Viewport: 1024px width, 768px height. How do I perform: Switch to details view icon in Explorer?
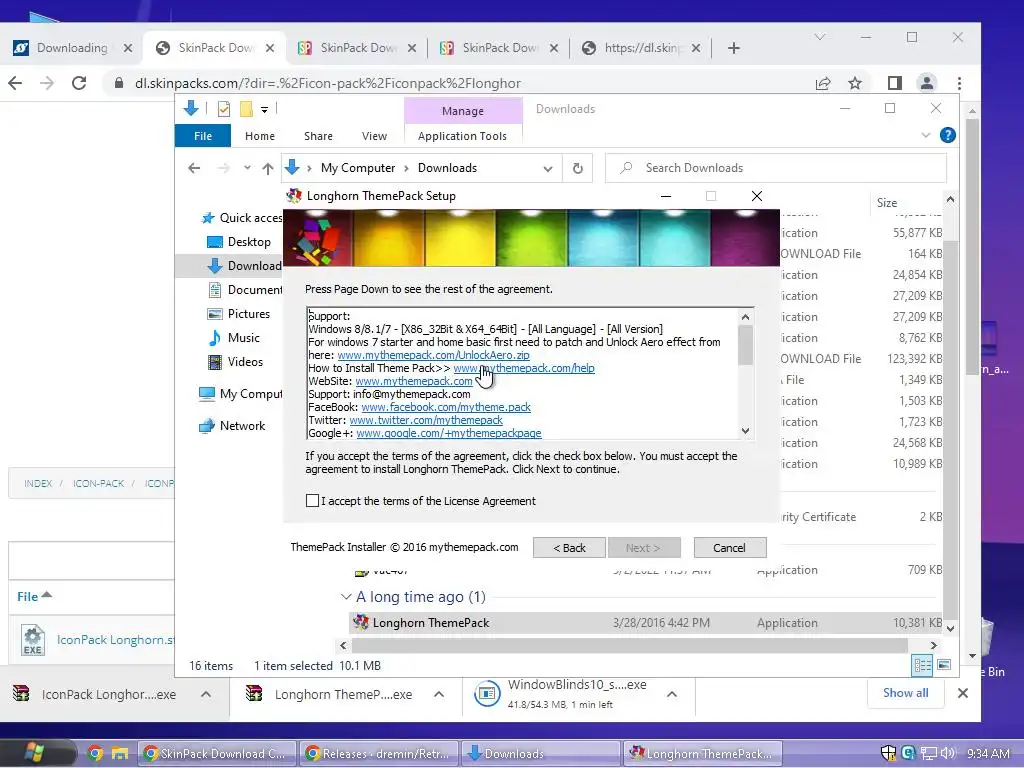pos(922,665)
